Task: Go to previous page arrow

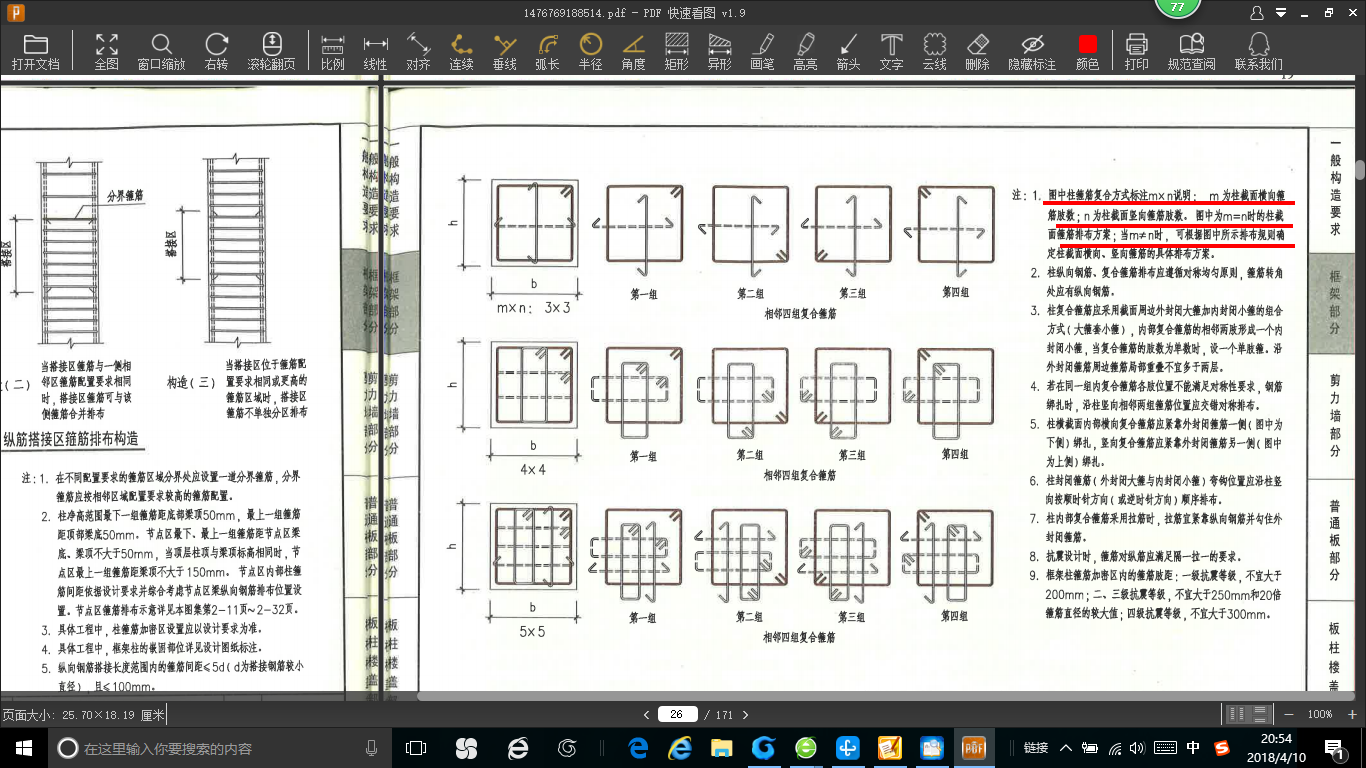Action: click(647, 714)
